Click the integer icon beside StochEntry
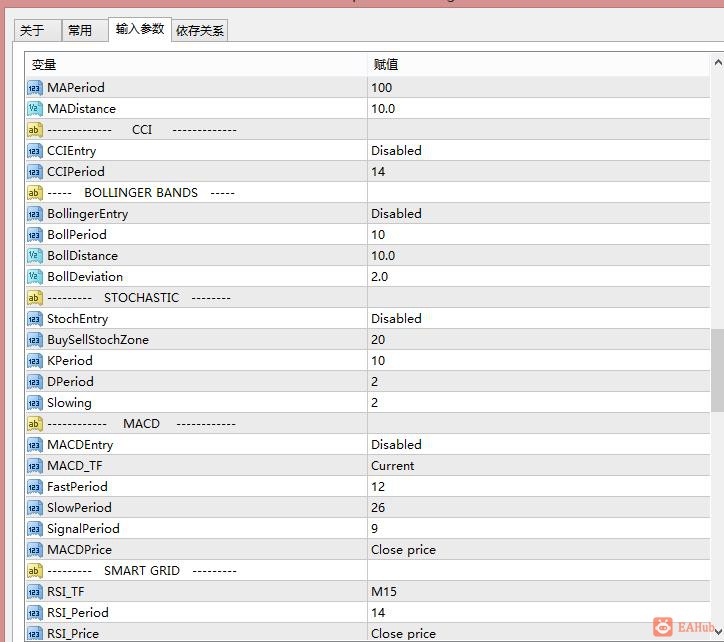The height and width of the screenshot is (642, 724). [x=35, y=319]
